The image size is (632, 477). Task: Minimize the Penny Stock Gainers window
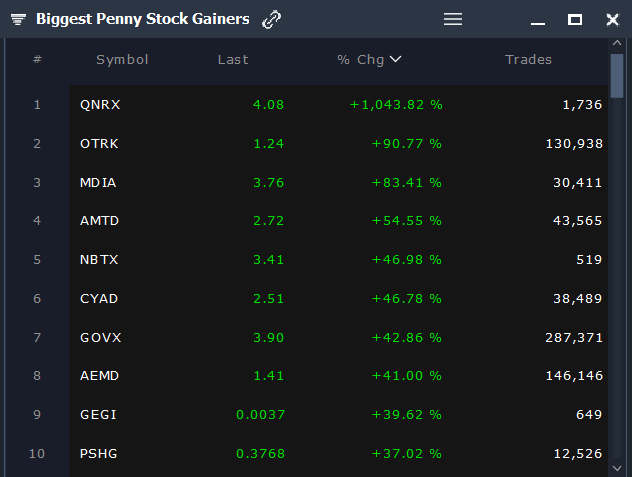[538, 20]
